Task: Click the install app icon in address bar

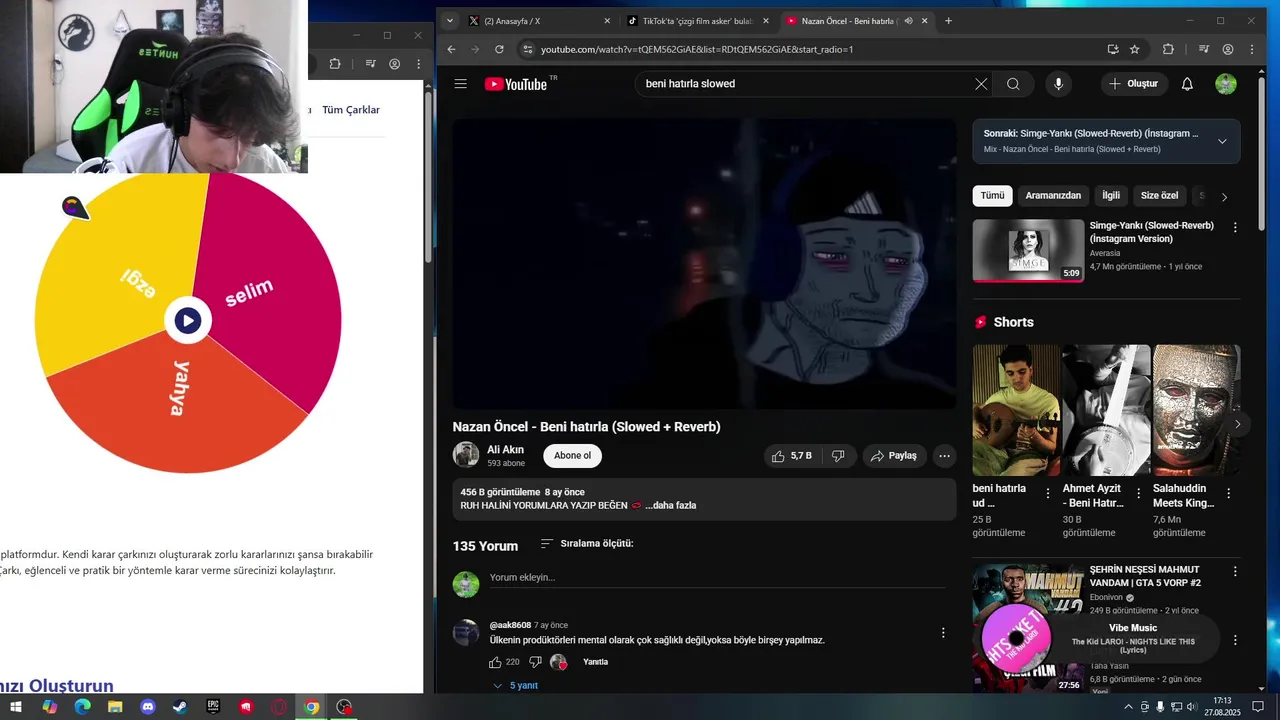Action: tap(1113, 49)
